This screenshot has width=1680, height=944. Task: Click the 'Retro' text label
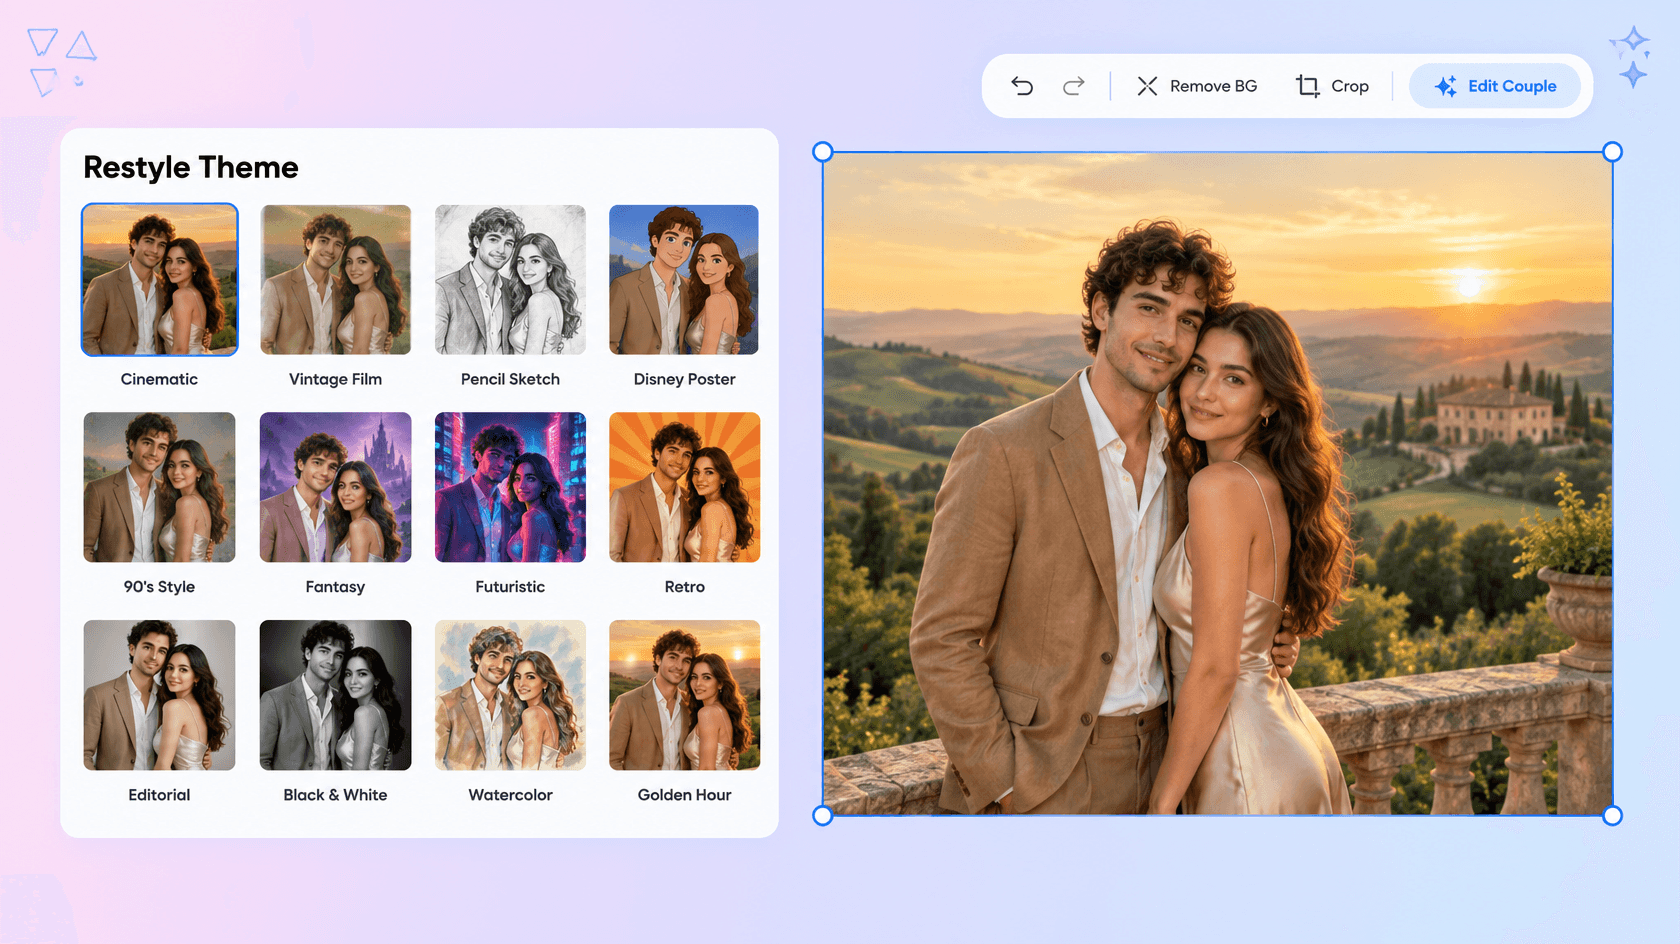pos(684,587)
